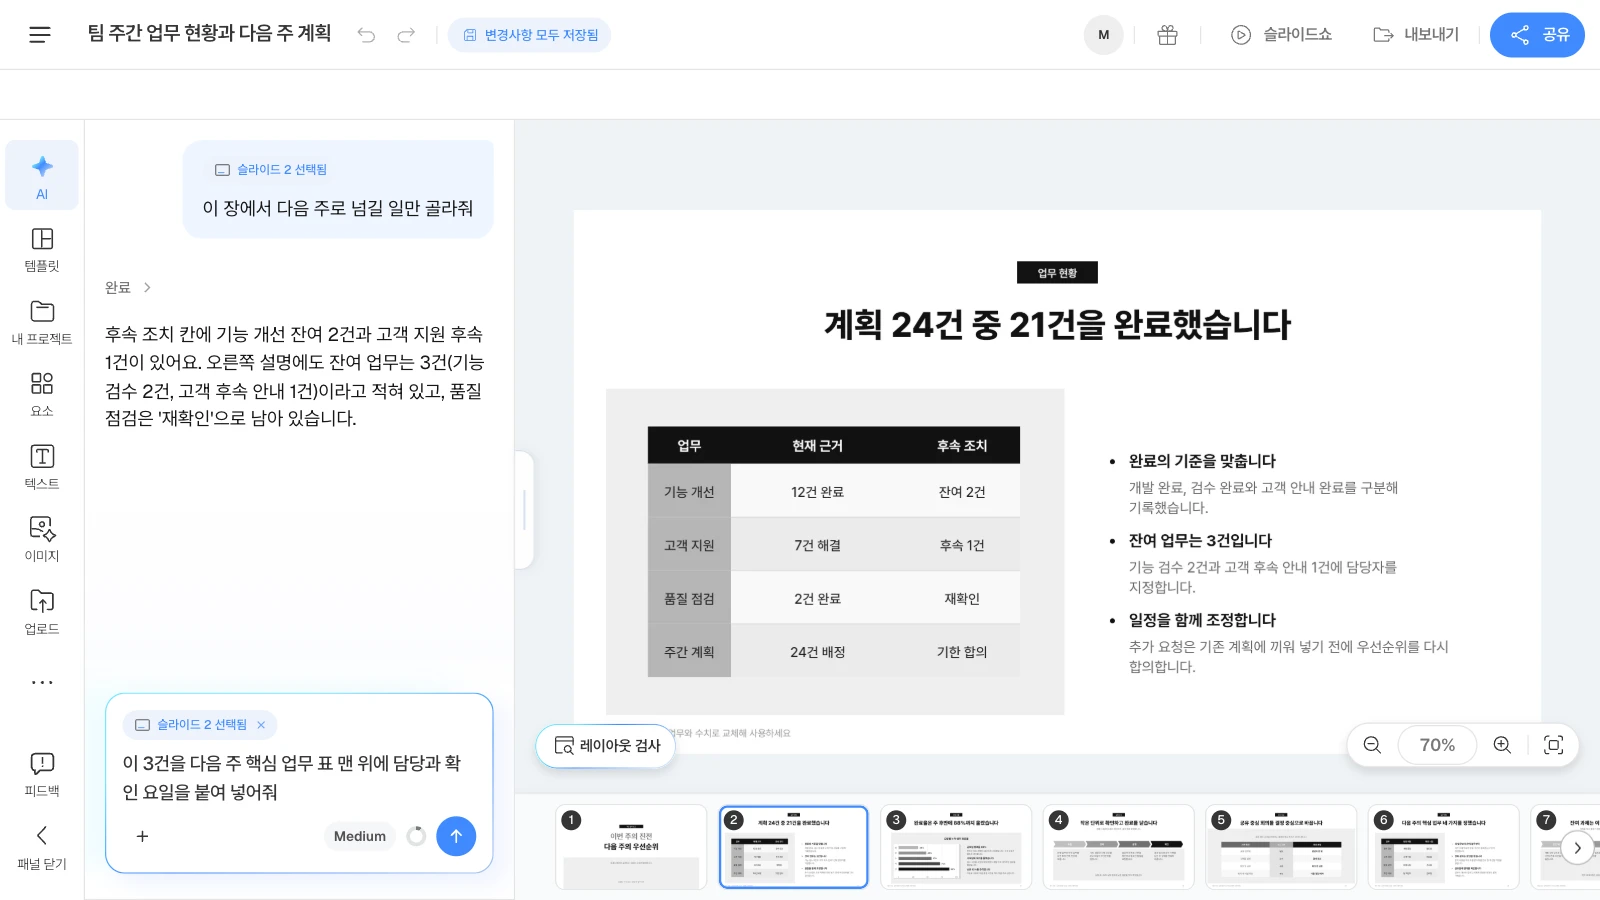Image resolution: width=1600 pixels, height=900 pixels.
Task: Click the 품질 점검 table cell
Action: pos(689,599)
